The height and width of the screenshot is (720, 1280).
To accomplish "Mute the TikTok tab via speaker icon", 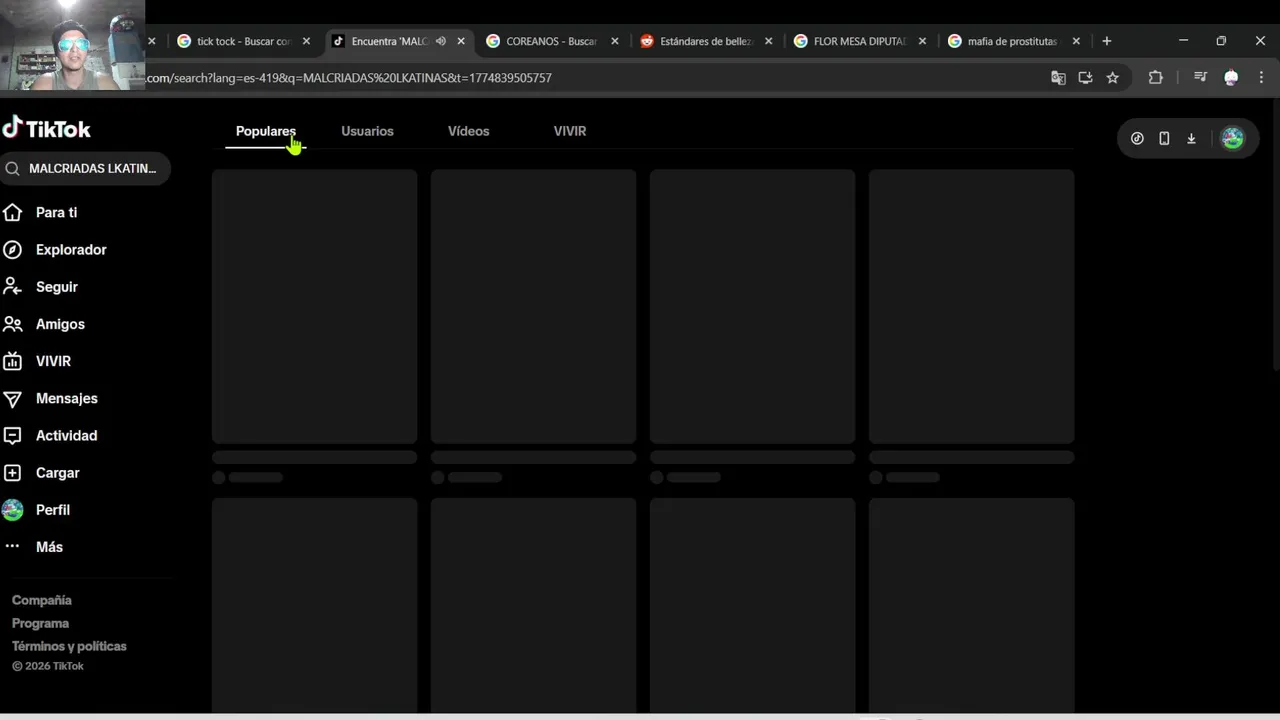I will (x=440, y=41).
